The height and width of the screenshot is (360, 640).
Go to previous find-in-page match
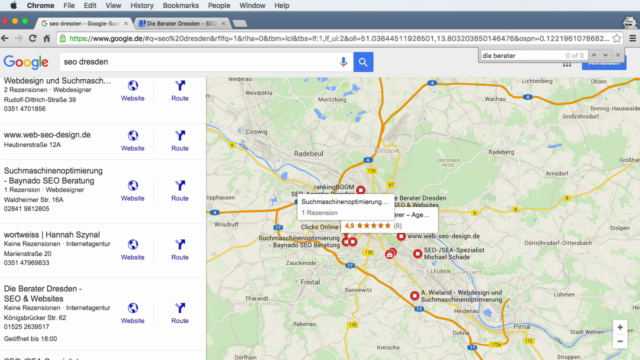pyautogui.click(x=594, y=55)
